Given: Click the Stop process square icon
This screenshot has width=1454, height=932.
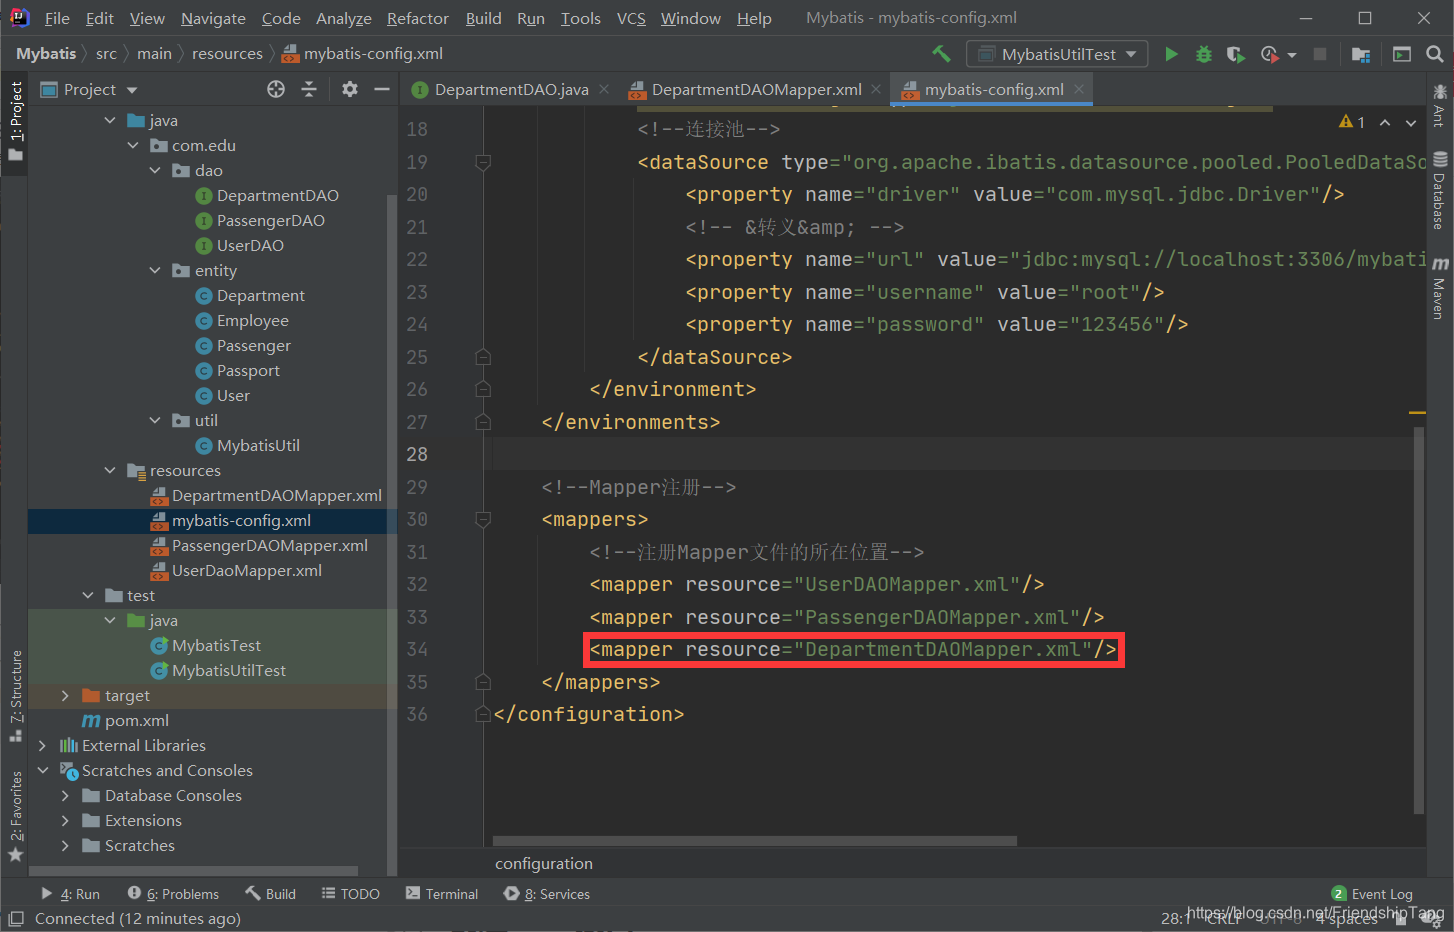Looking at the screenshot, I should point(1320,54).
